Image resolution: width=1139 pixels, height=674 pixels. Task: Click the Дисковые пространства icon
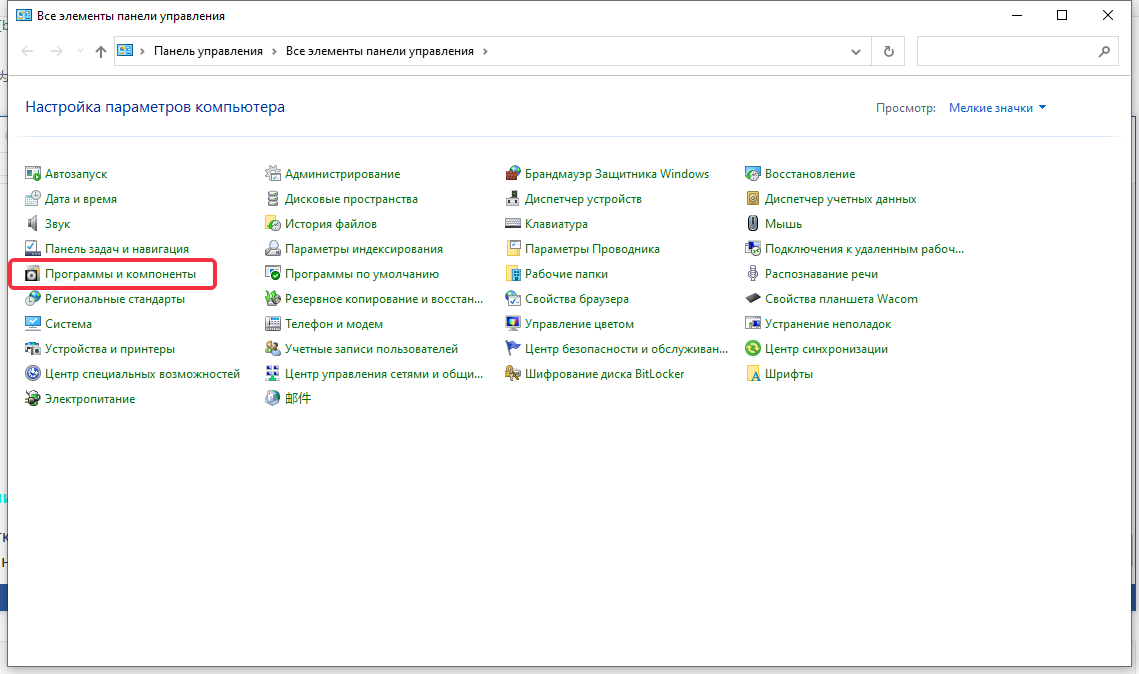click(272, 198)
